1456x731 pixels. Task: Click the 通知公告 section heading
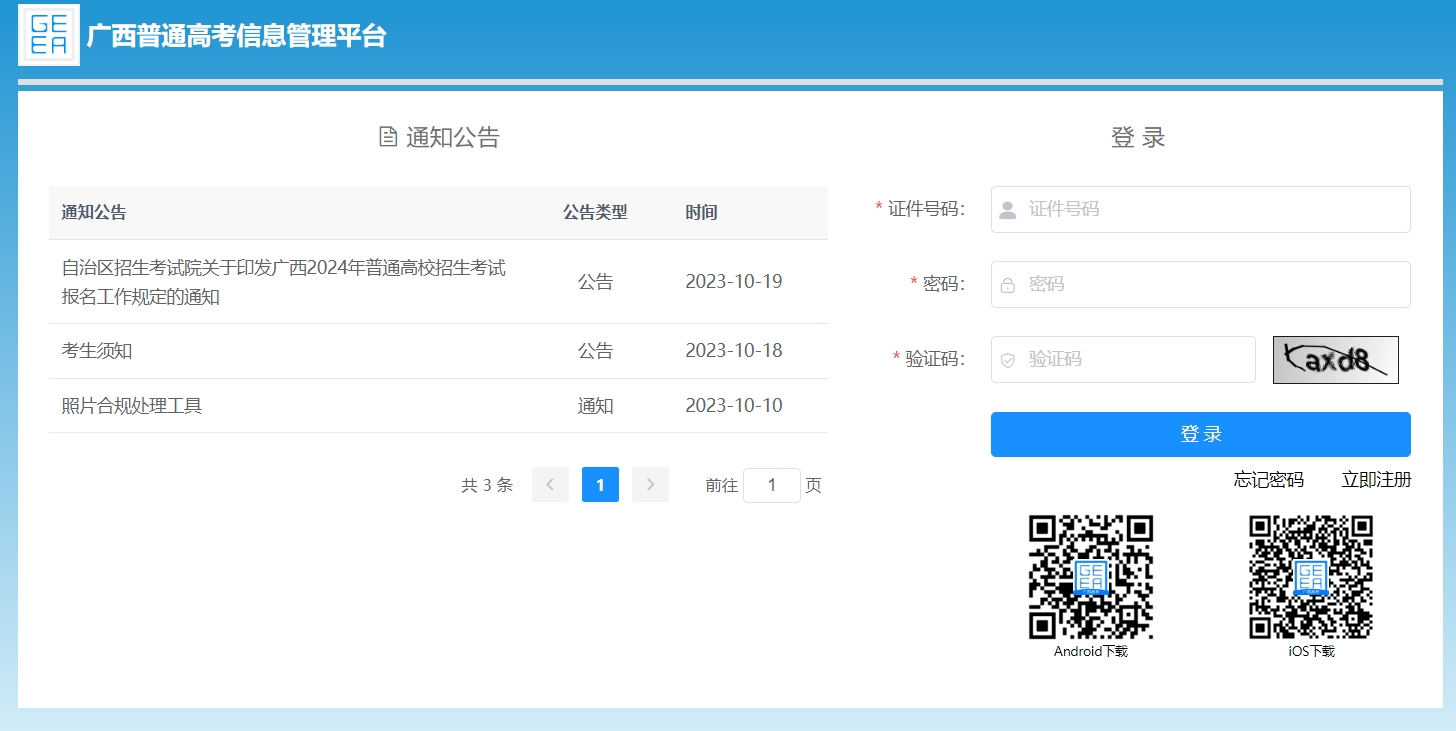pos(452,137)
